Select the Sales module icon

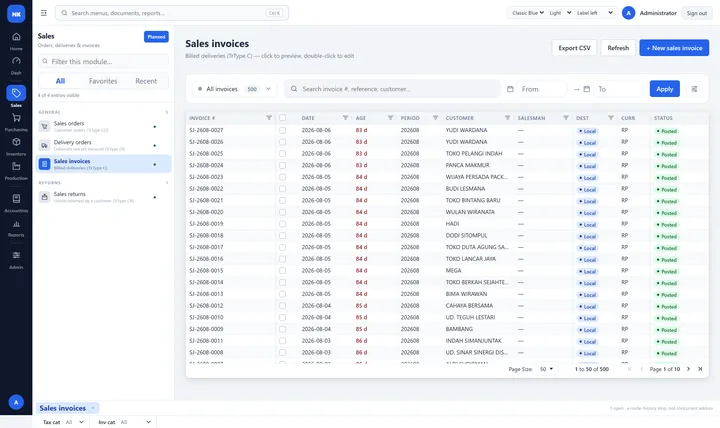point(16,93)
